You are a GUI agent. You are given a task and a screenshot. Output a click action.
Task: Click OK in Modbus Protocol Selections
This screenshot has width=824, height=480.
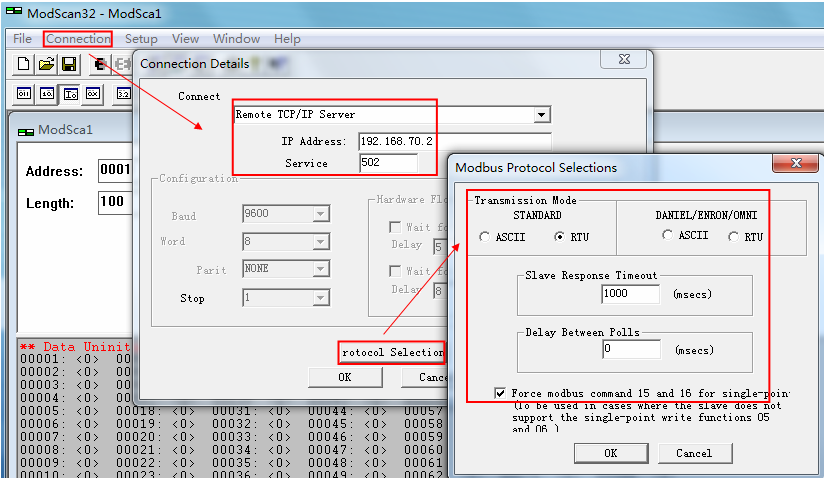[x=611, y=453]
